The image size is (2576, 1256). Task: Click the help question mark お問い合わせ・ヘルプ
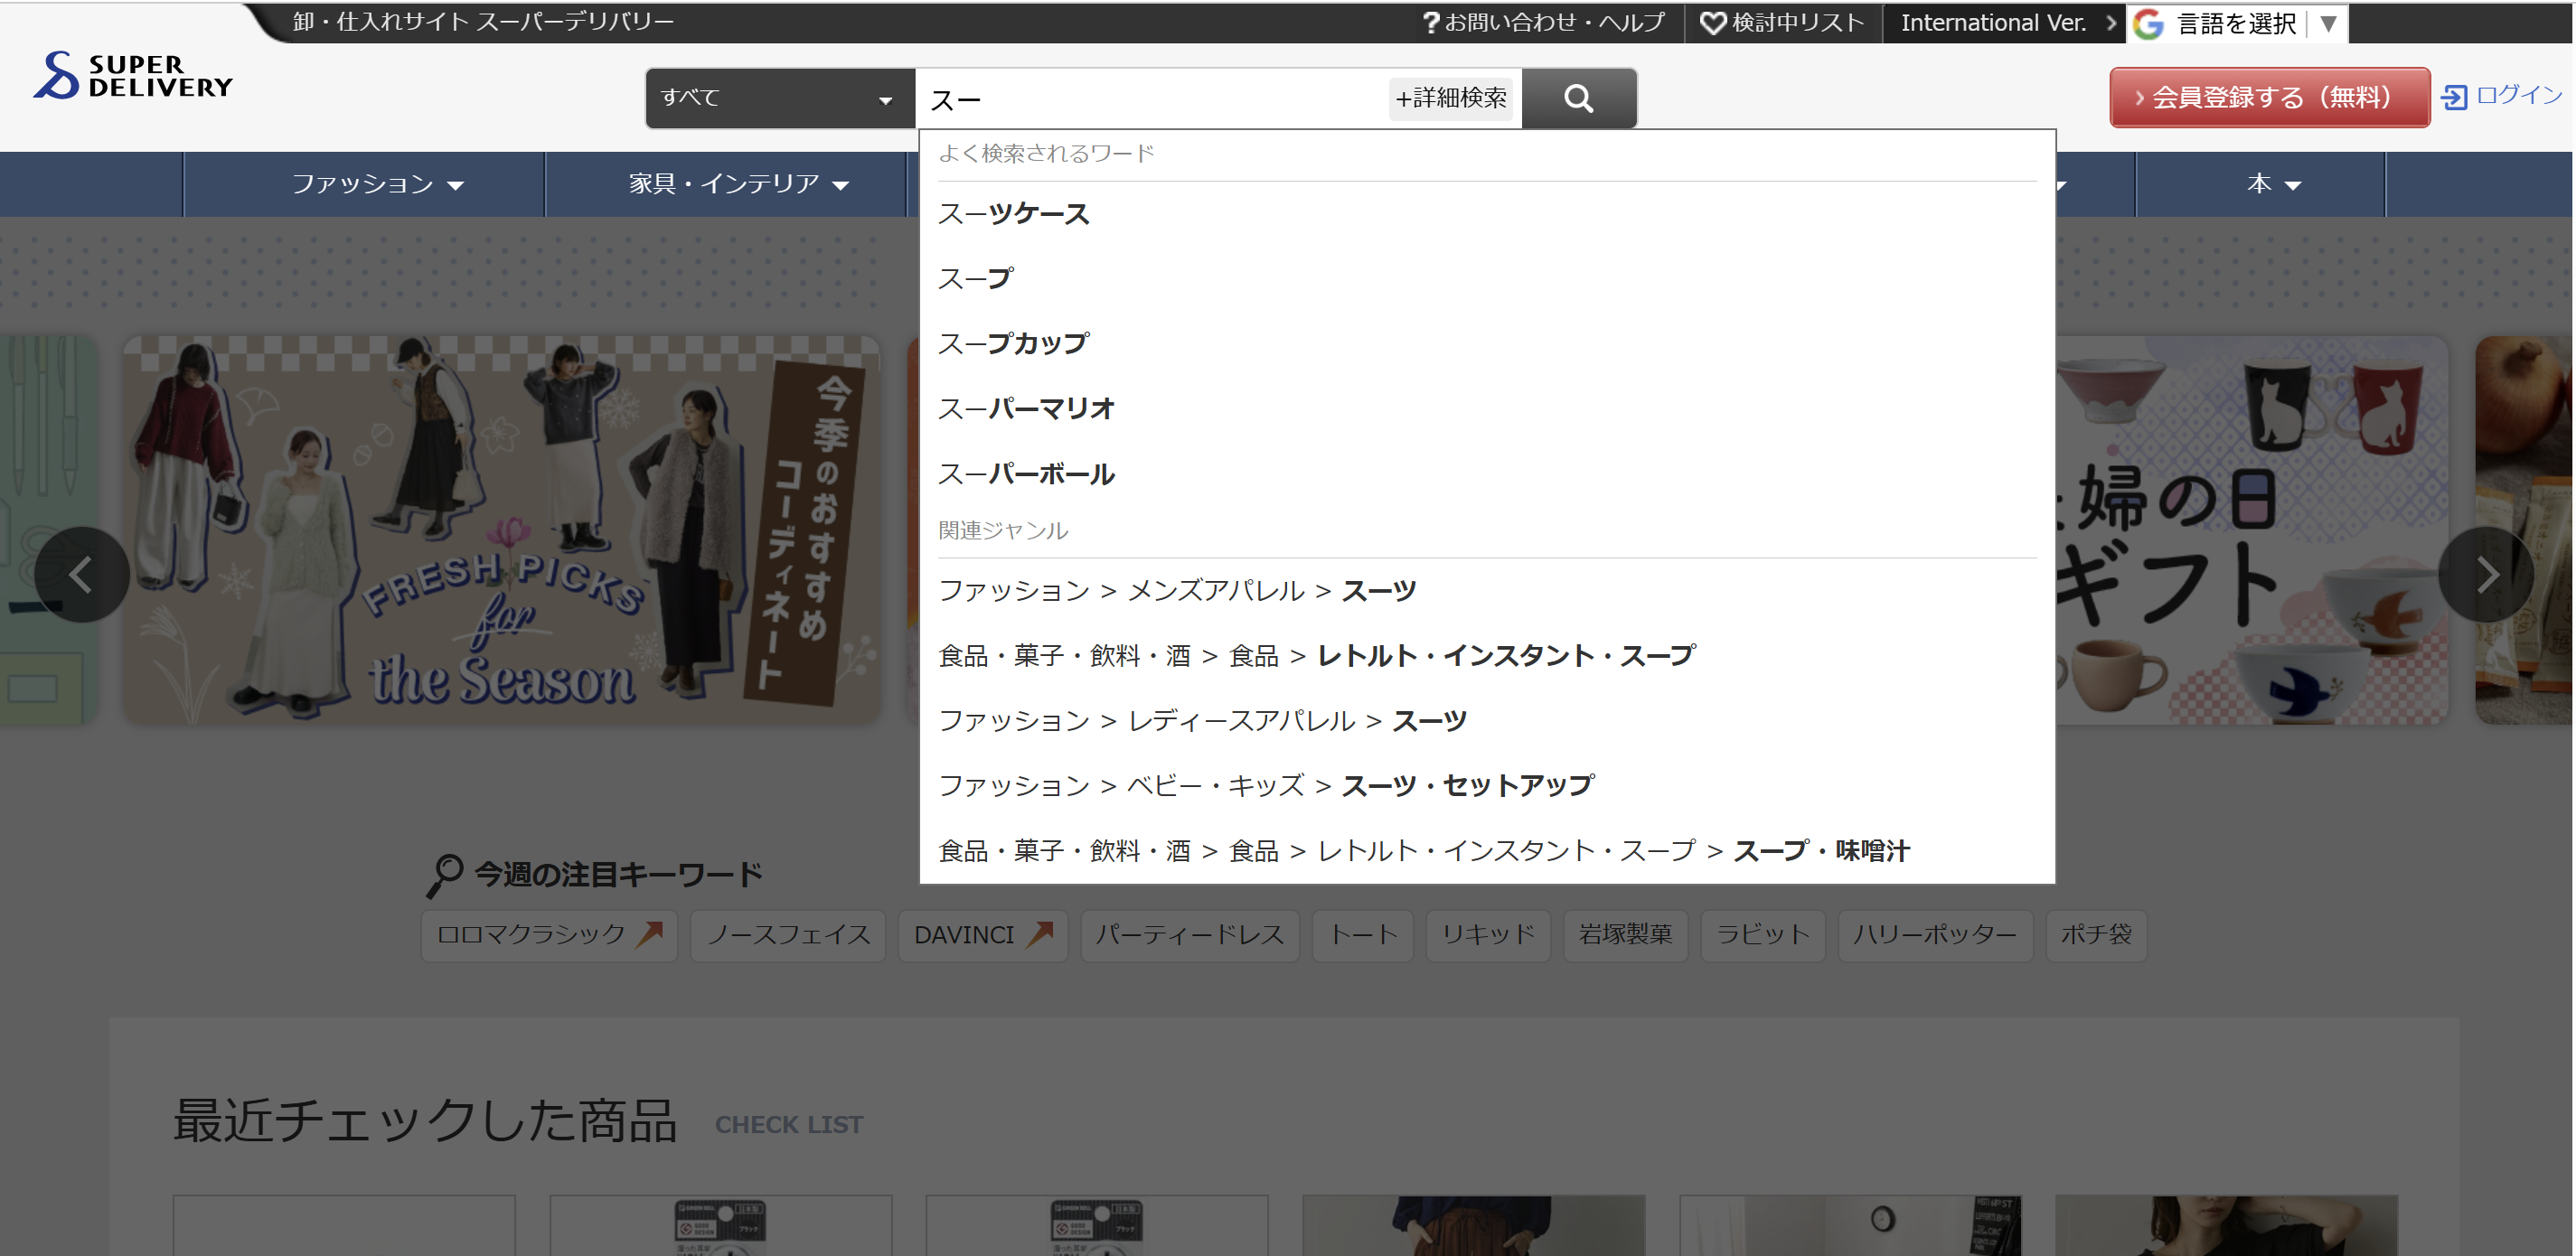[x=1543, y=22]
